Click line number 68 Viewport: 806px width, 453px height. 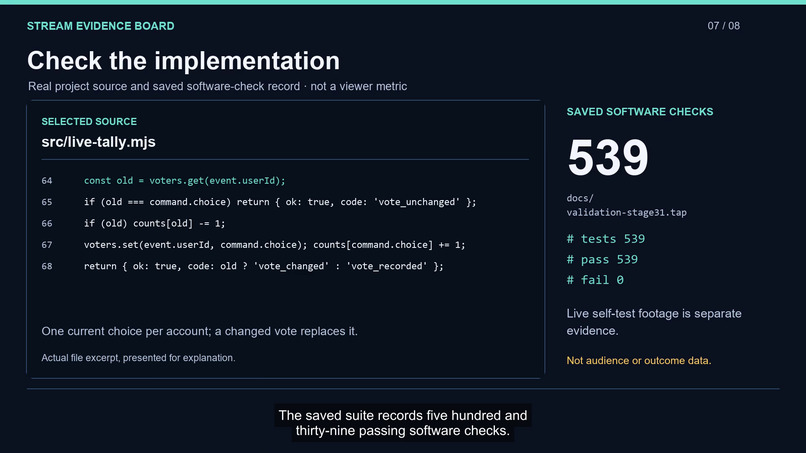[47, 266]
